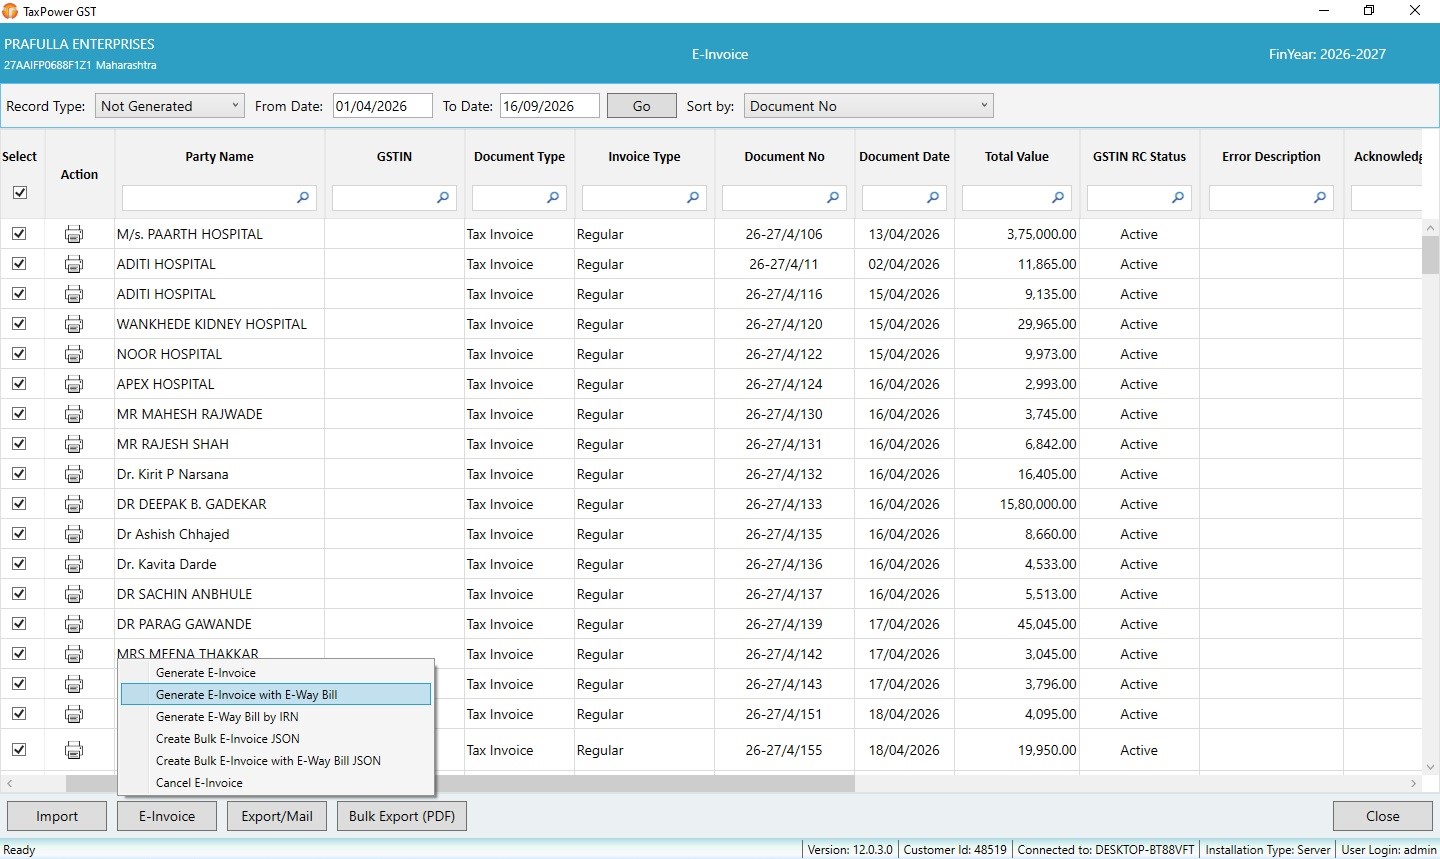Click printer icon for document 26-27/4/151 row
1440x859 pixels.
pos(74,714)
